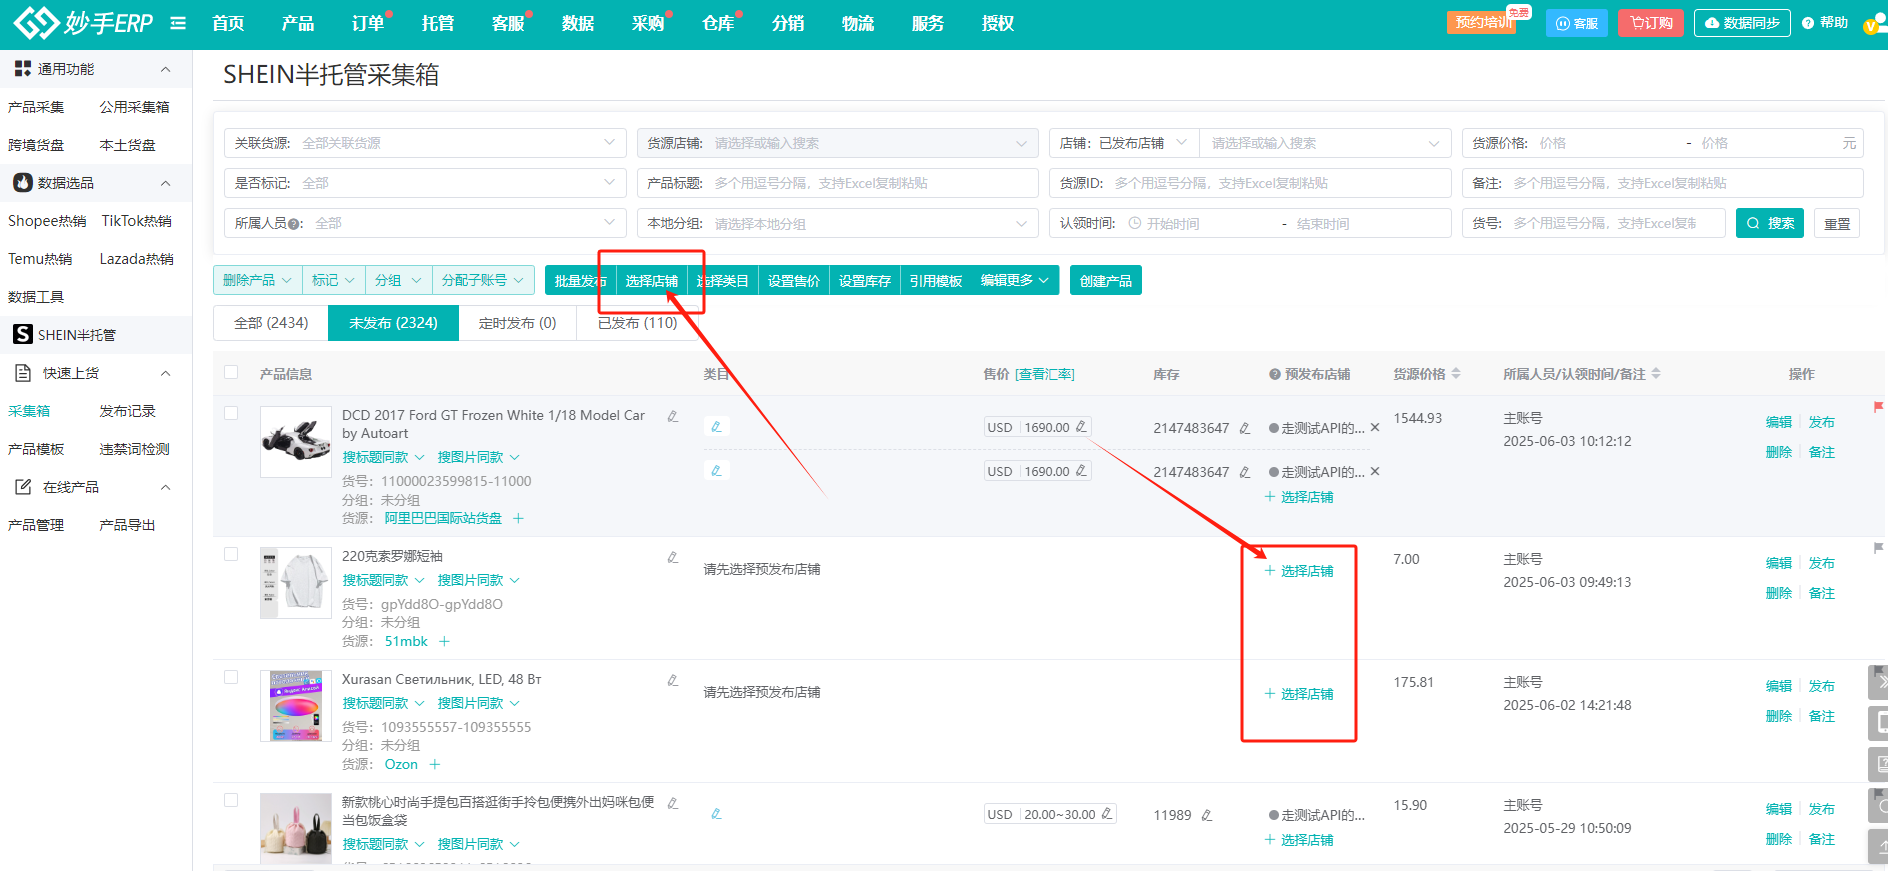Open the 客服 chat support button
Screen dimensions: 1888x871
coord(1576,23)
